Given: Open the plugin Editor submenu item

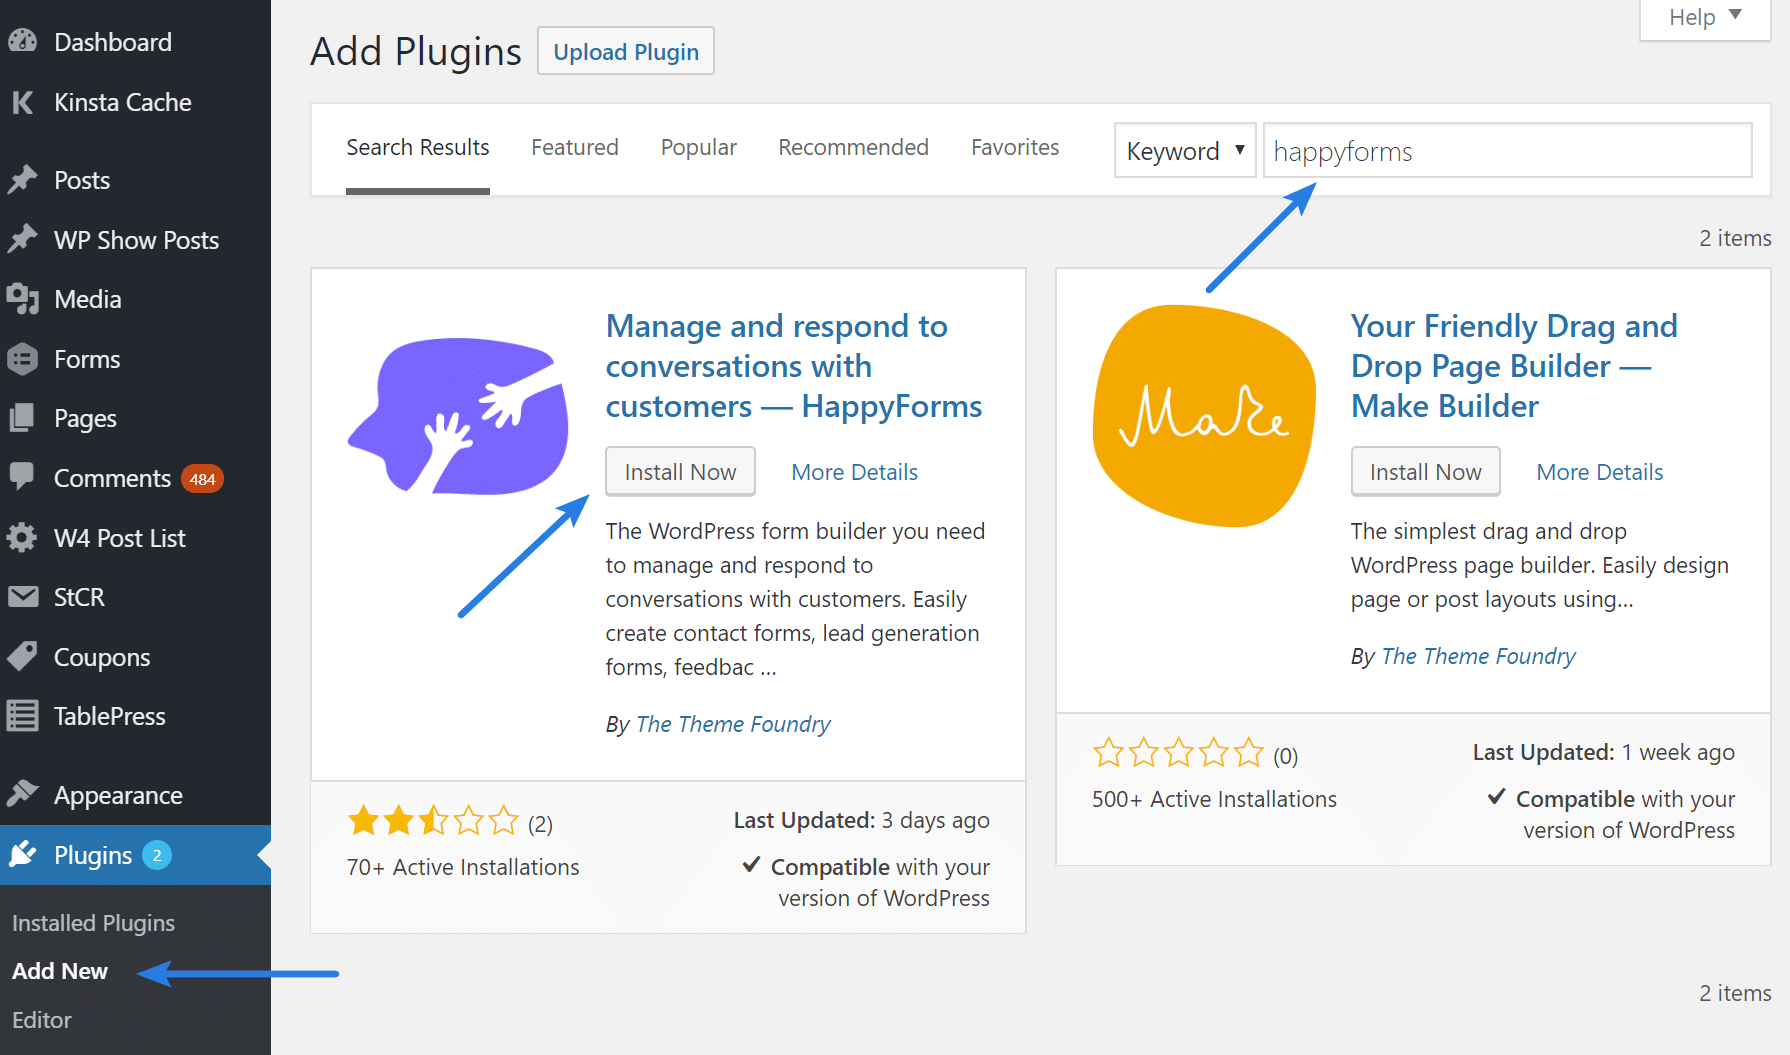Looking at the screenshot, I should pos(42,1020).
